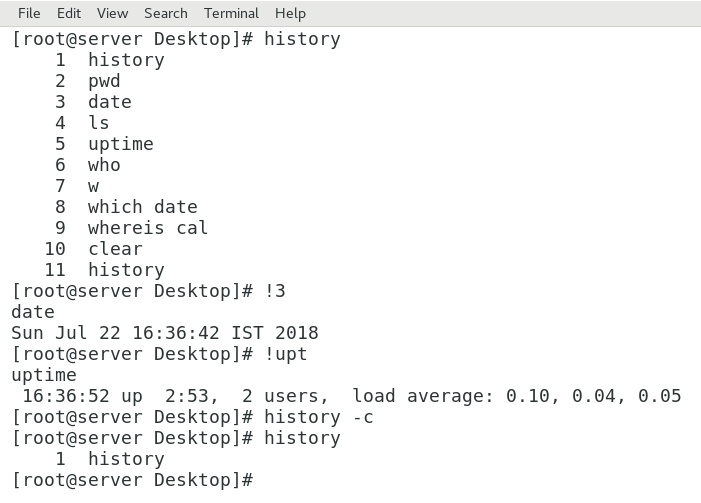The height and width of the screenshot is (503, 701).
Task: Open the Help menu
Action: [291, 13]
